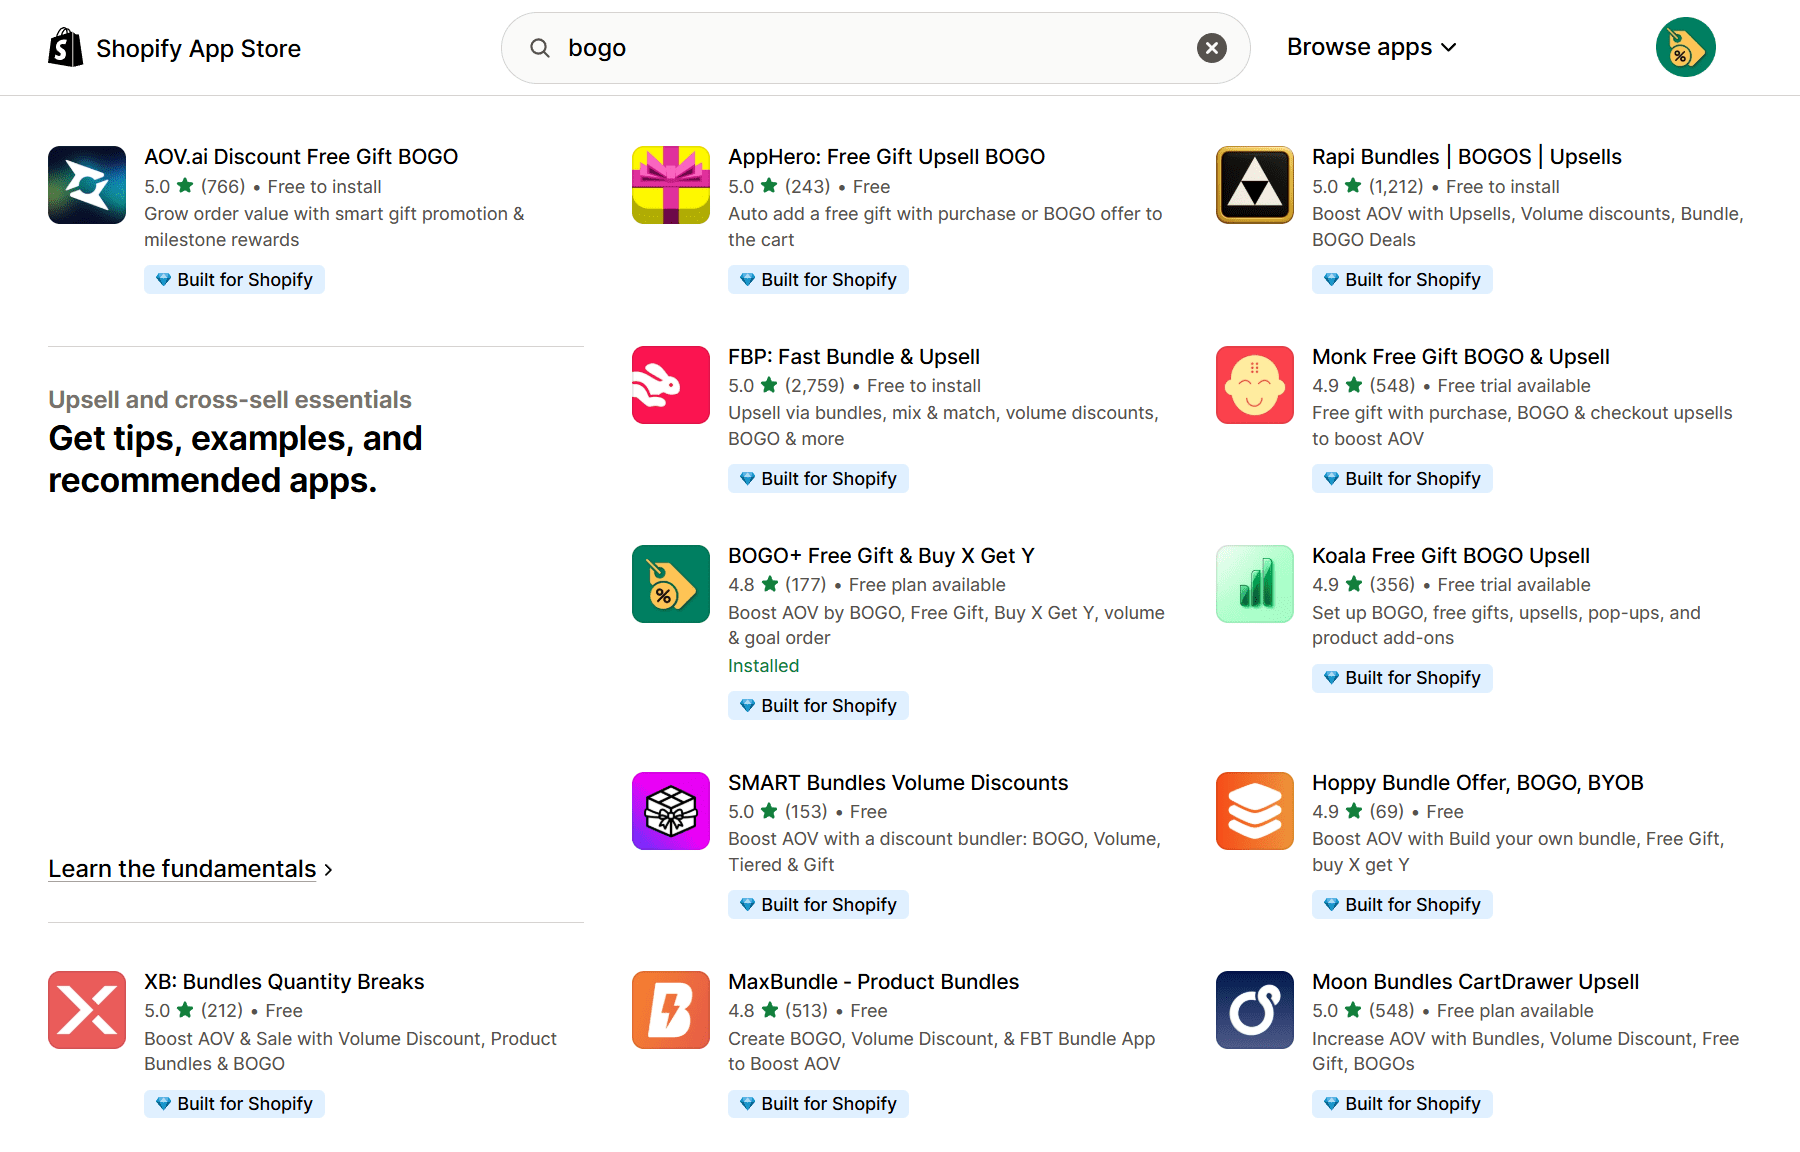Viewport: 1800px width, 1152px height.
Task: Open Hoppy Bundle Offer, BOGO, BYOB listing
Action: pos(1478,783)
